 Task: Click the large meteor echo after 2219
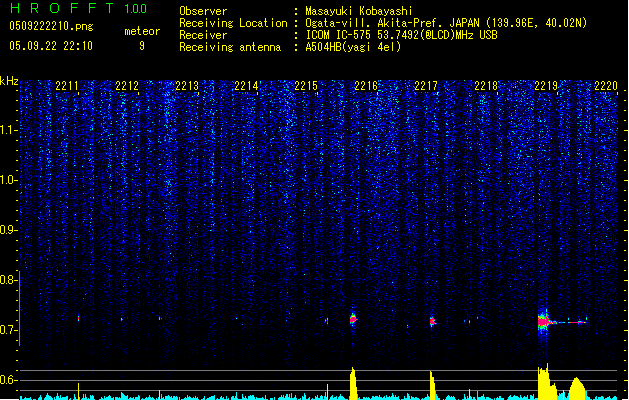click(x=544, y=322)
